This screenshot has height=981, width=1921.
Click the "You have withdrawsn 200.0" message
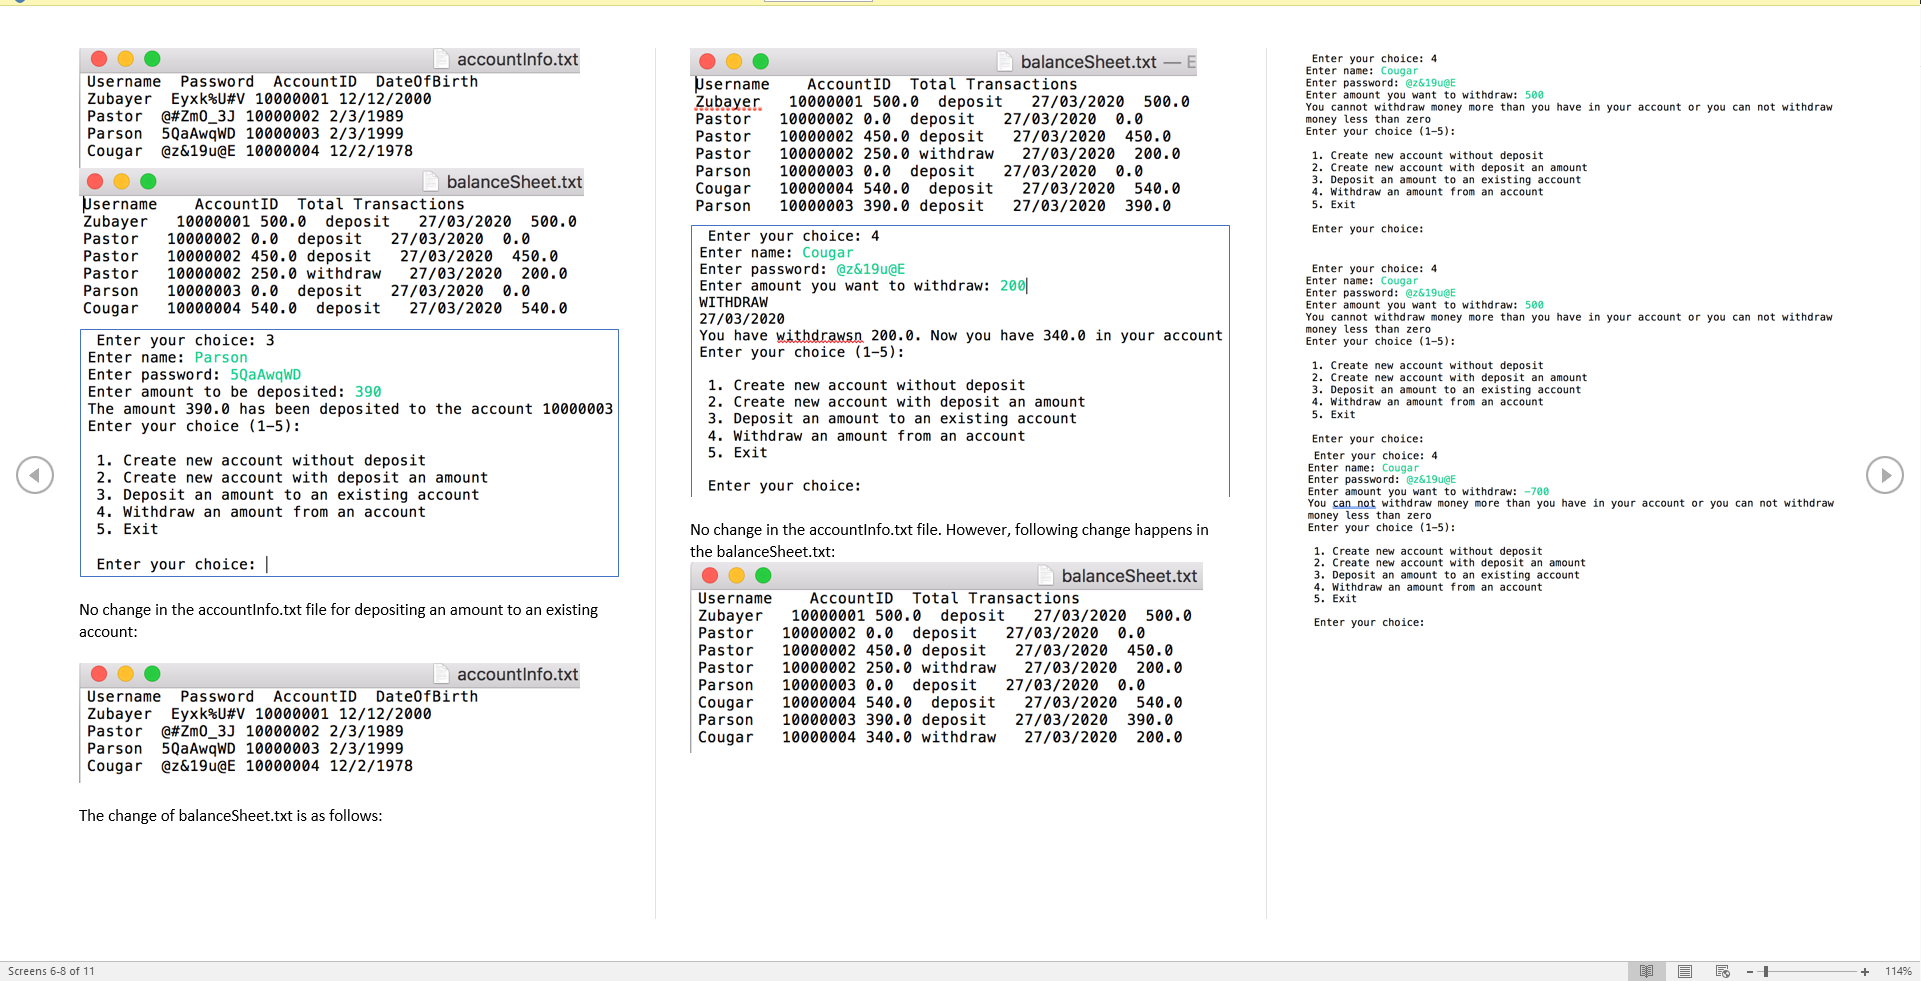pos(960,336)
